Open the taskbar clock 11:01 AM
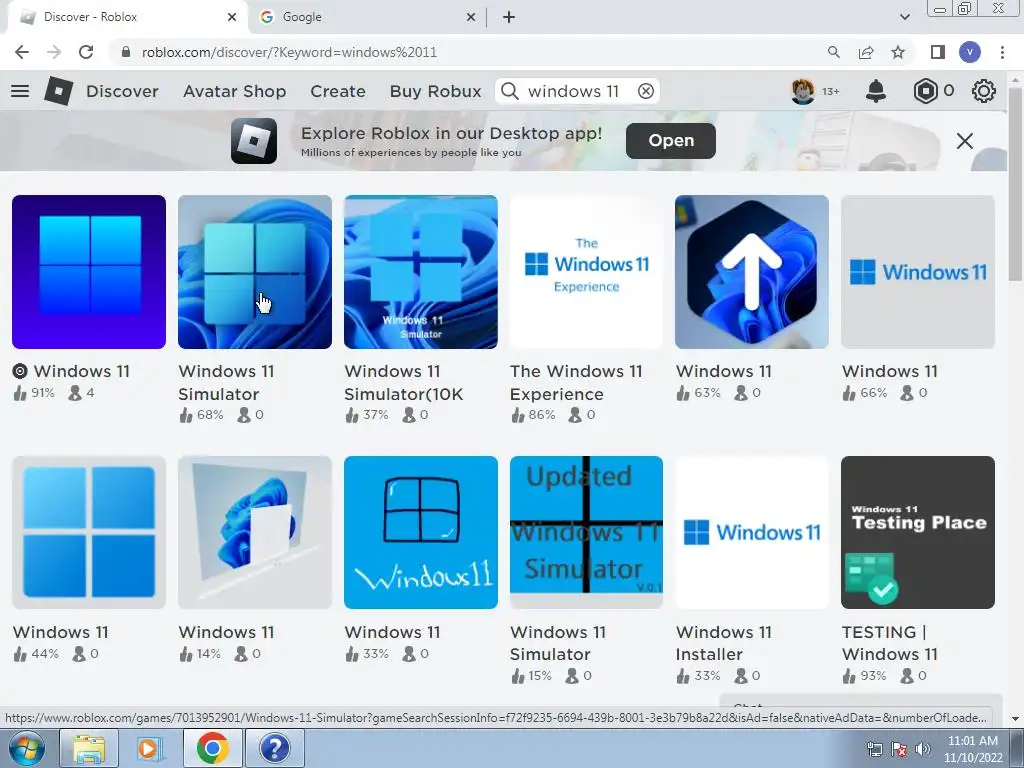This screenshot has width=1024, height=768. [x=973, y=749]
